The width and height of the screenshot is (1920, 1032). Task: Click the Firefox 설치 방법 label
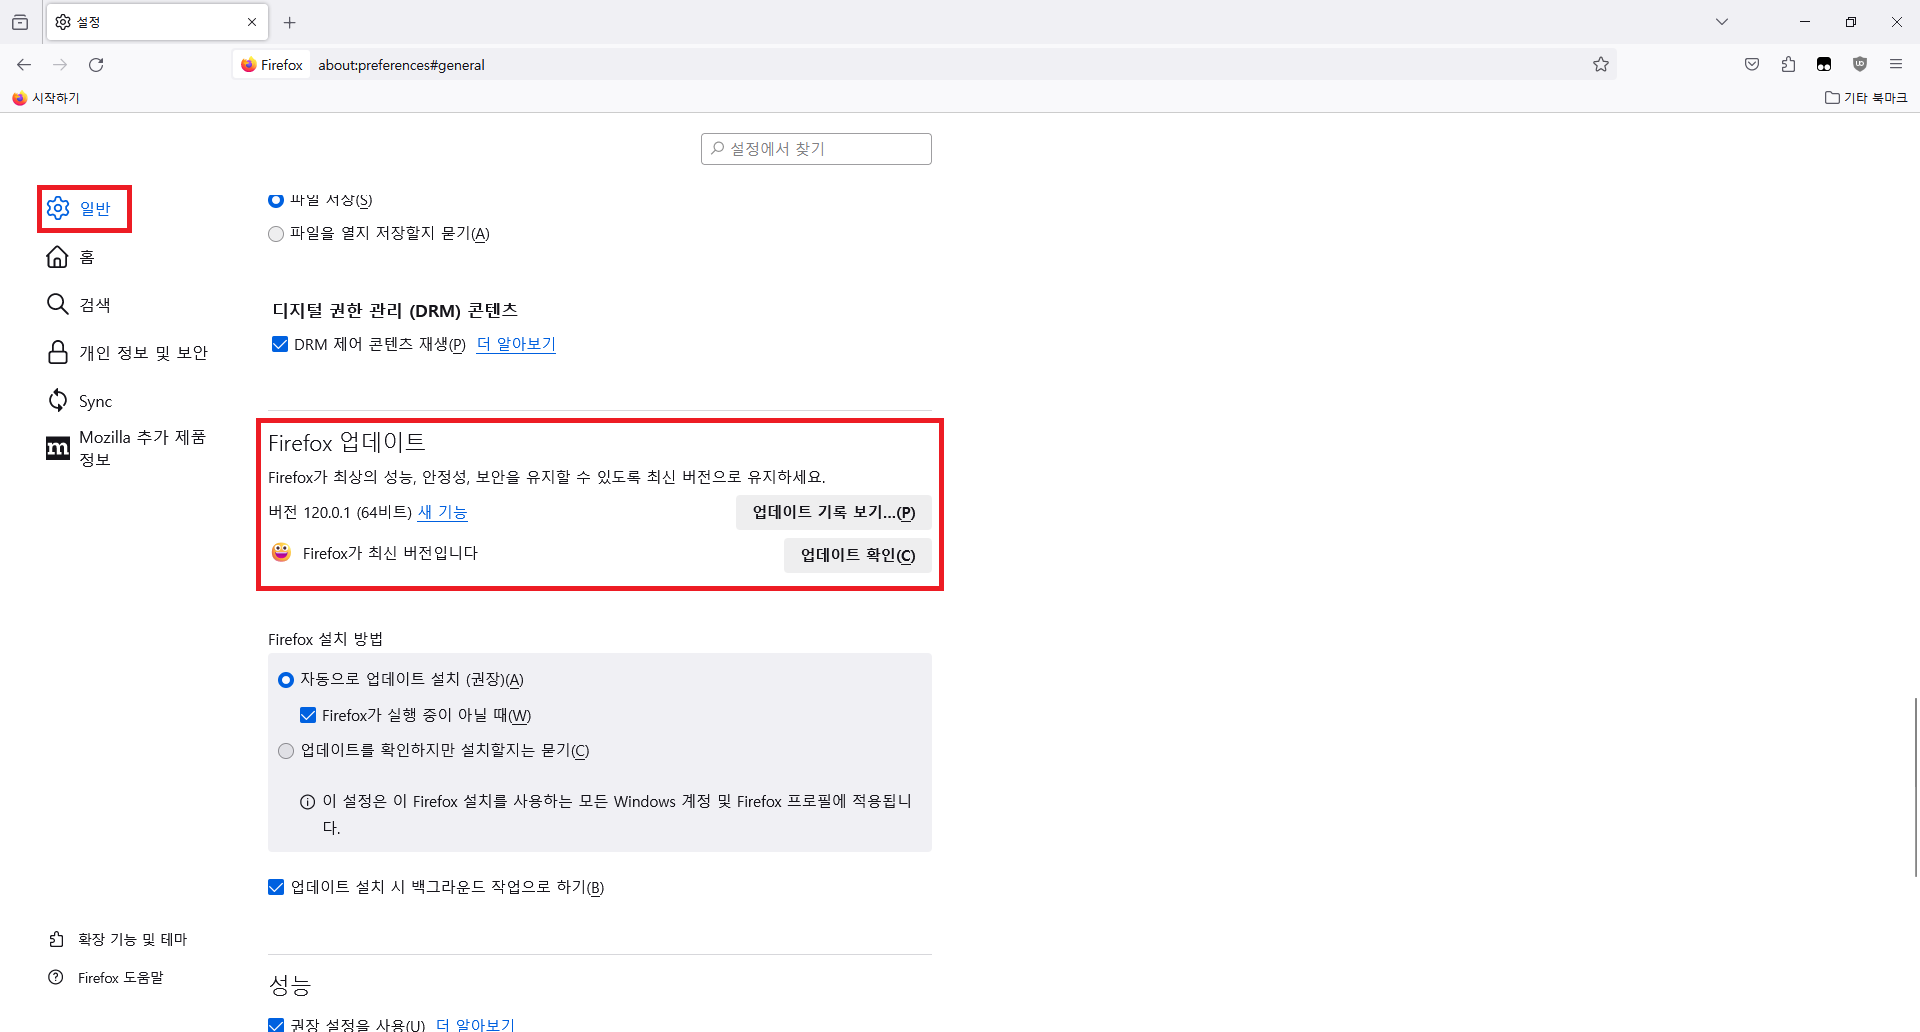click(x=325, y=639)
